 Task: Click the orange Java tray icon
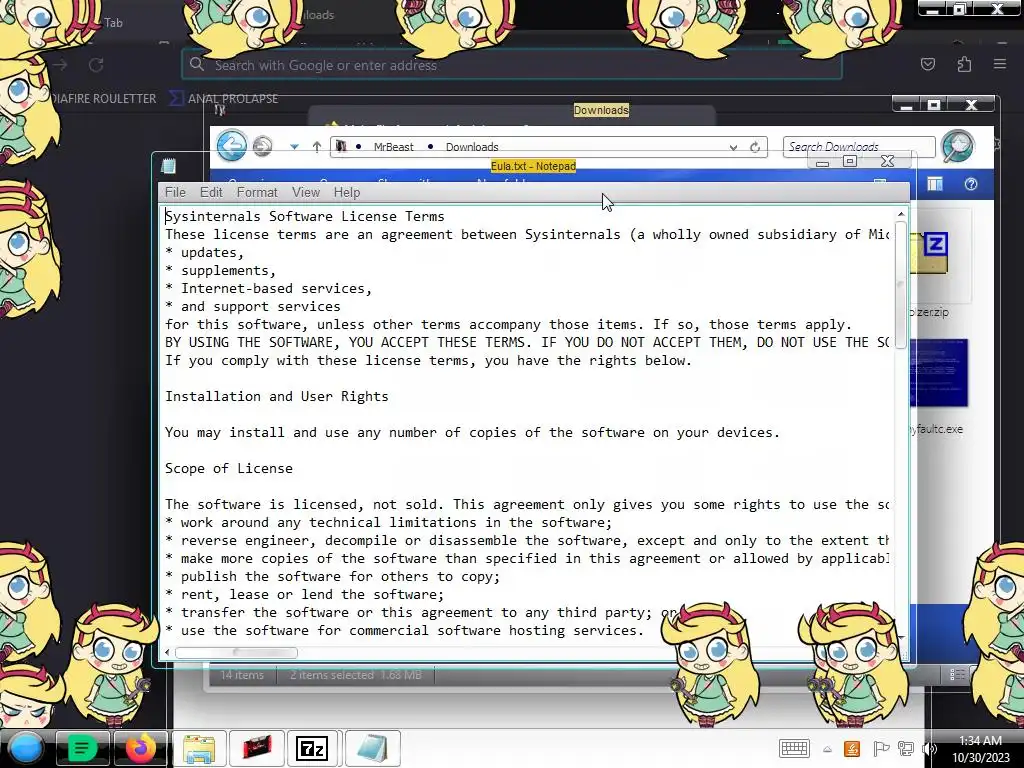point(852,748)
